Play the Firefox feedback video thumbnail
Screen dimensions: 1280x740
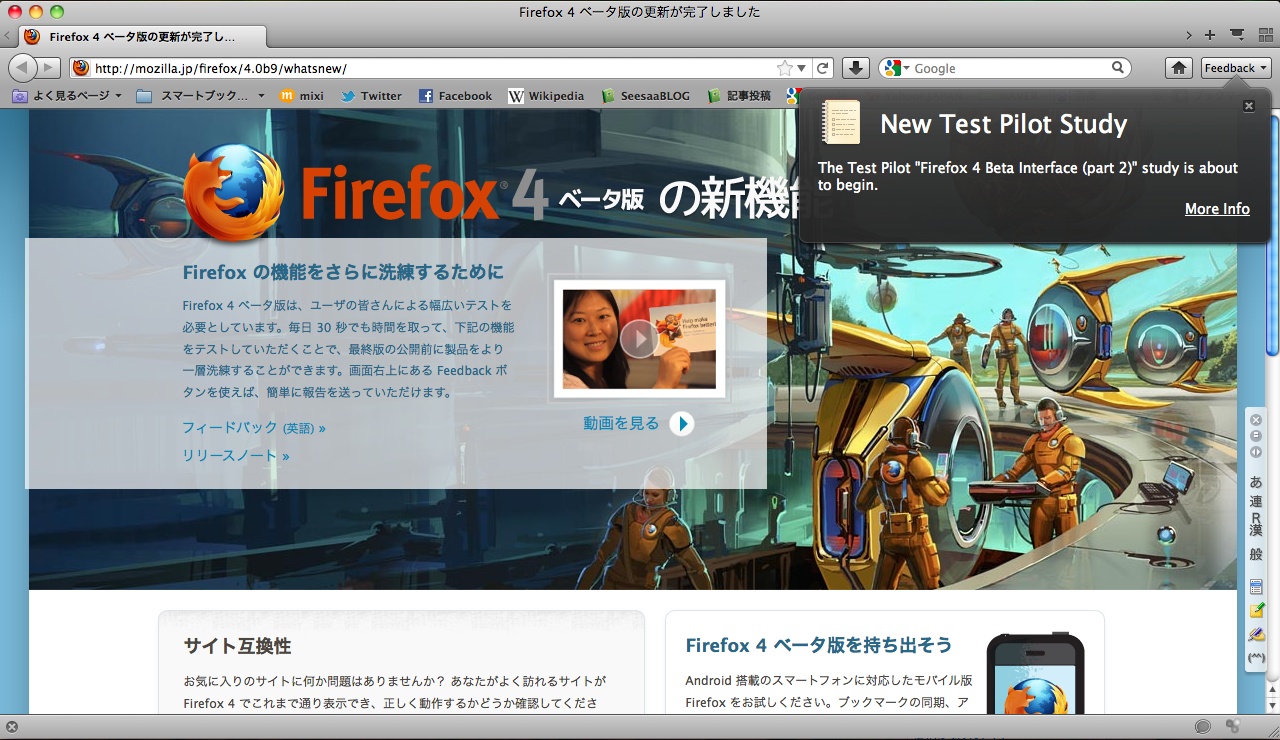[639, 339]
